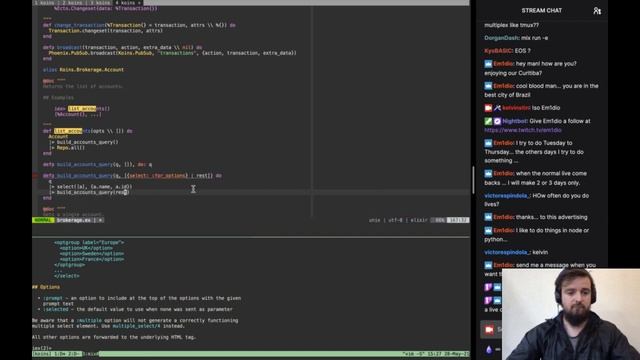This screenshot has width=640, height=360.
Task: Click the crown badge on 'hey man! how are you?'
Action: (488, 64)
